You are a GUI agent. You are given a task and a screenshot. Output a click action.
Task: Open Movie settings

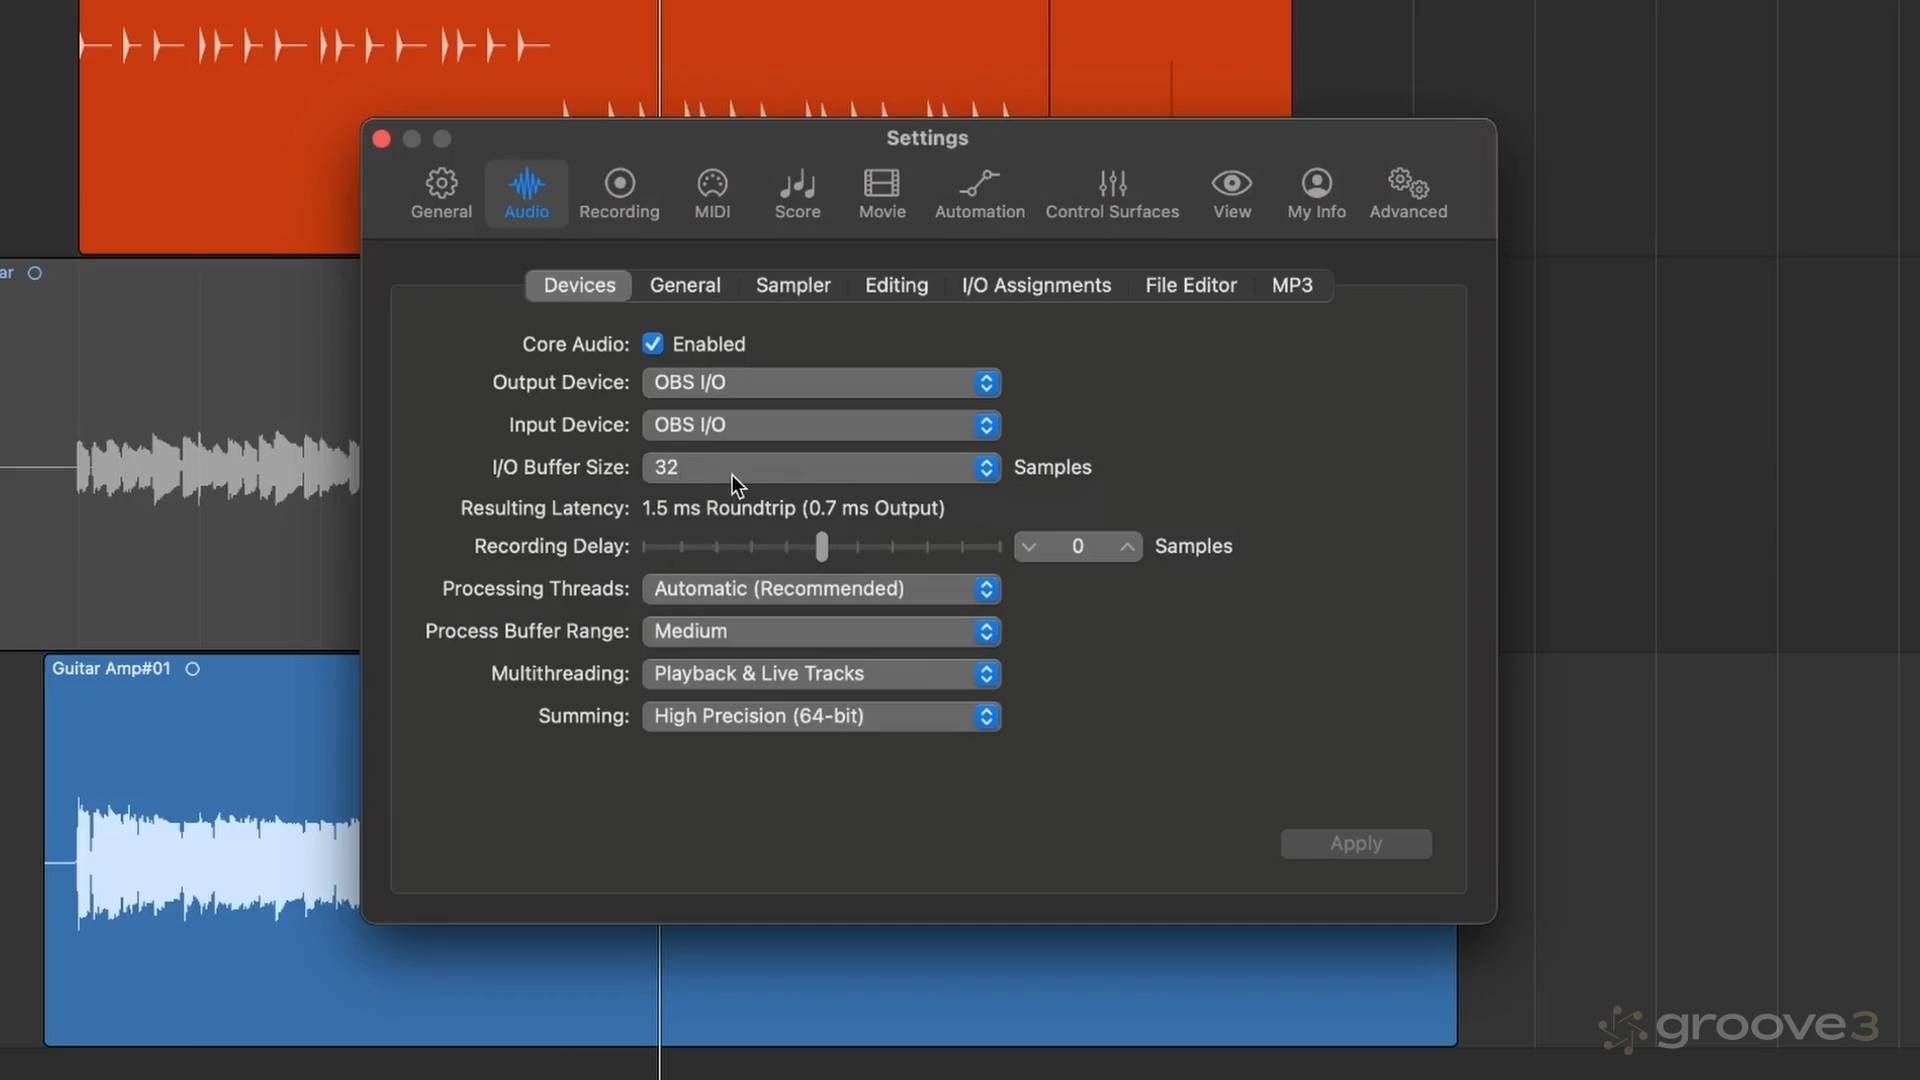click(x=881, y=193)
